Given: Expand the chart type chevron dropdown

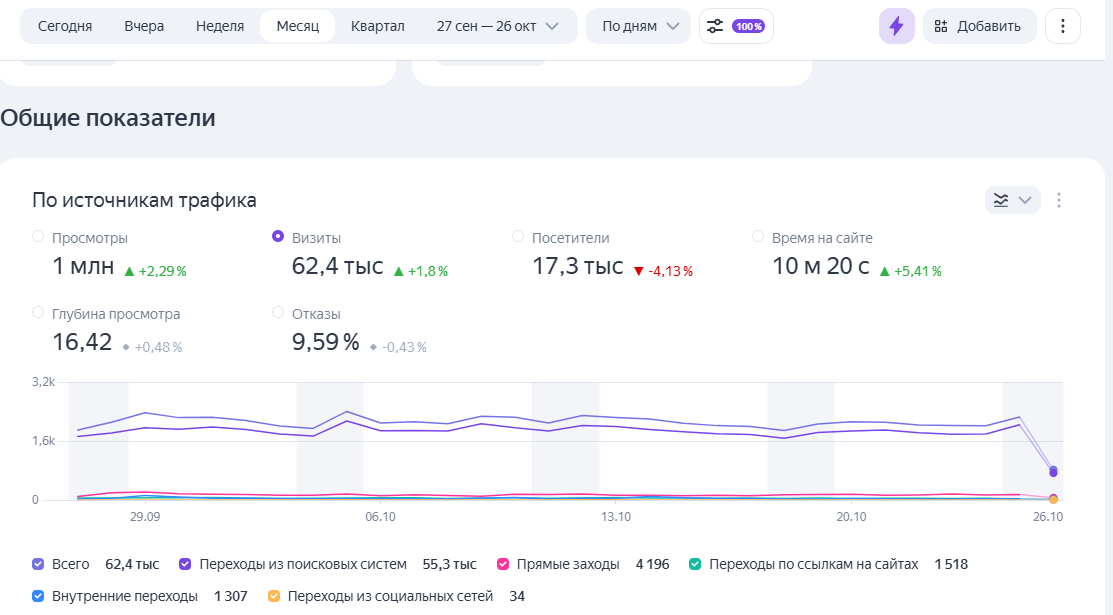Looking at the screenshot, I should [1025, 200].
